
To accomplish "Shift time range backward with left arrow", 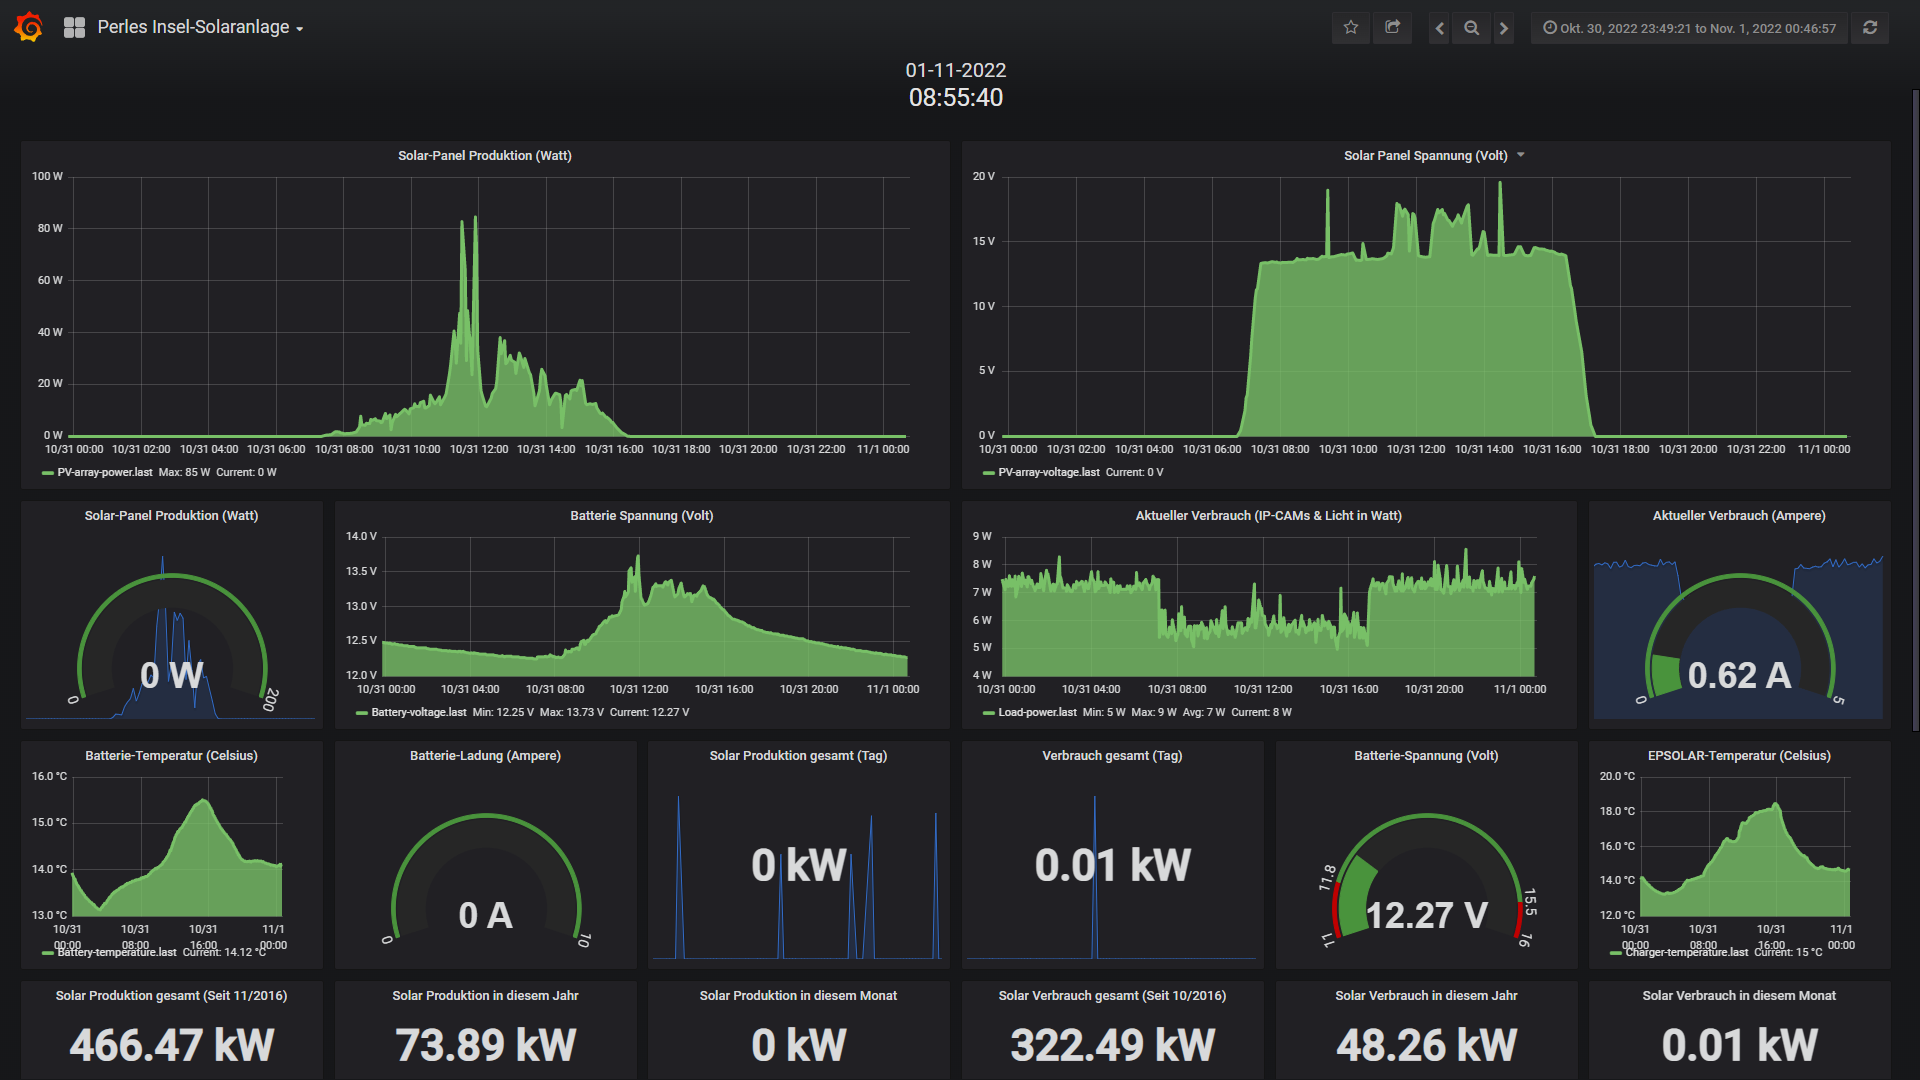I will pos(1440,28).
